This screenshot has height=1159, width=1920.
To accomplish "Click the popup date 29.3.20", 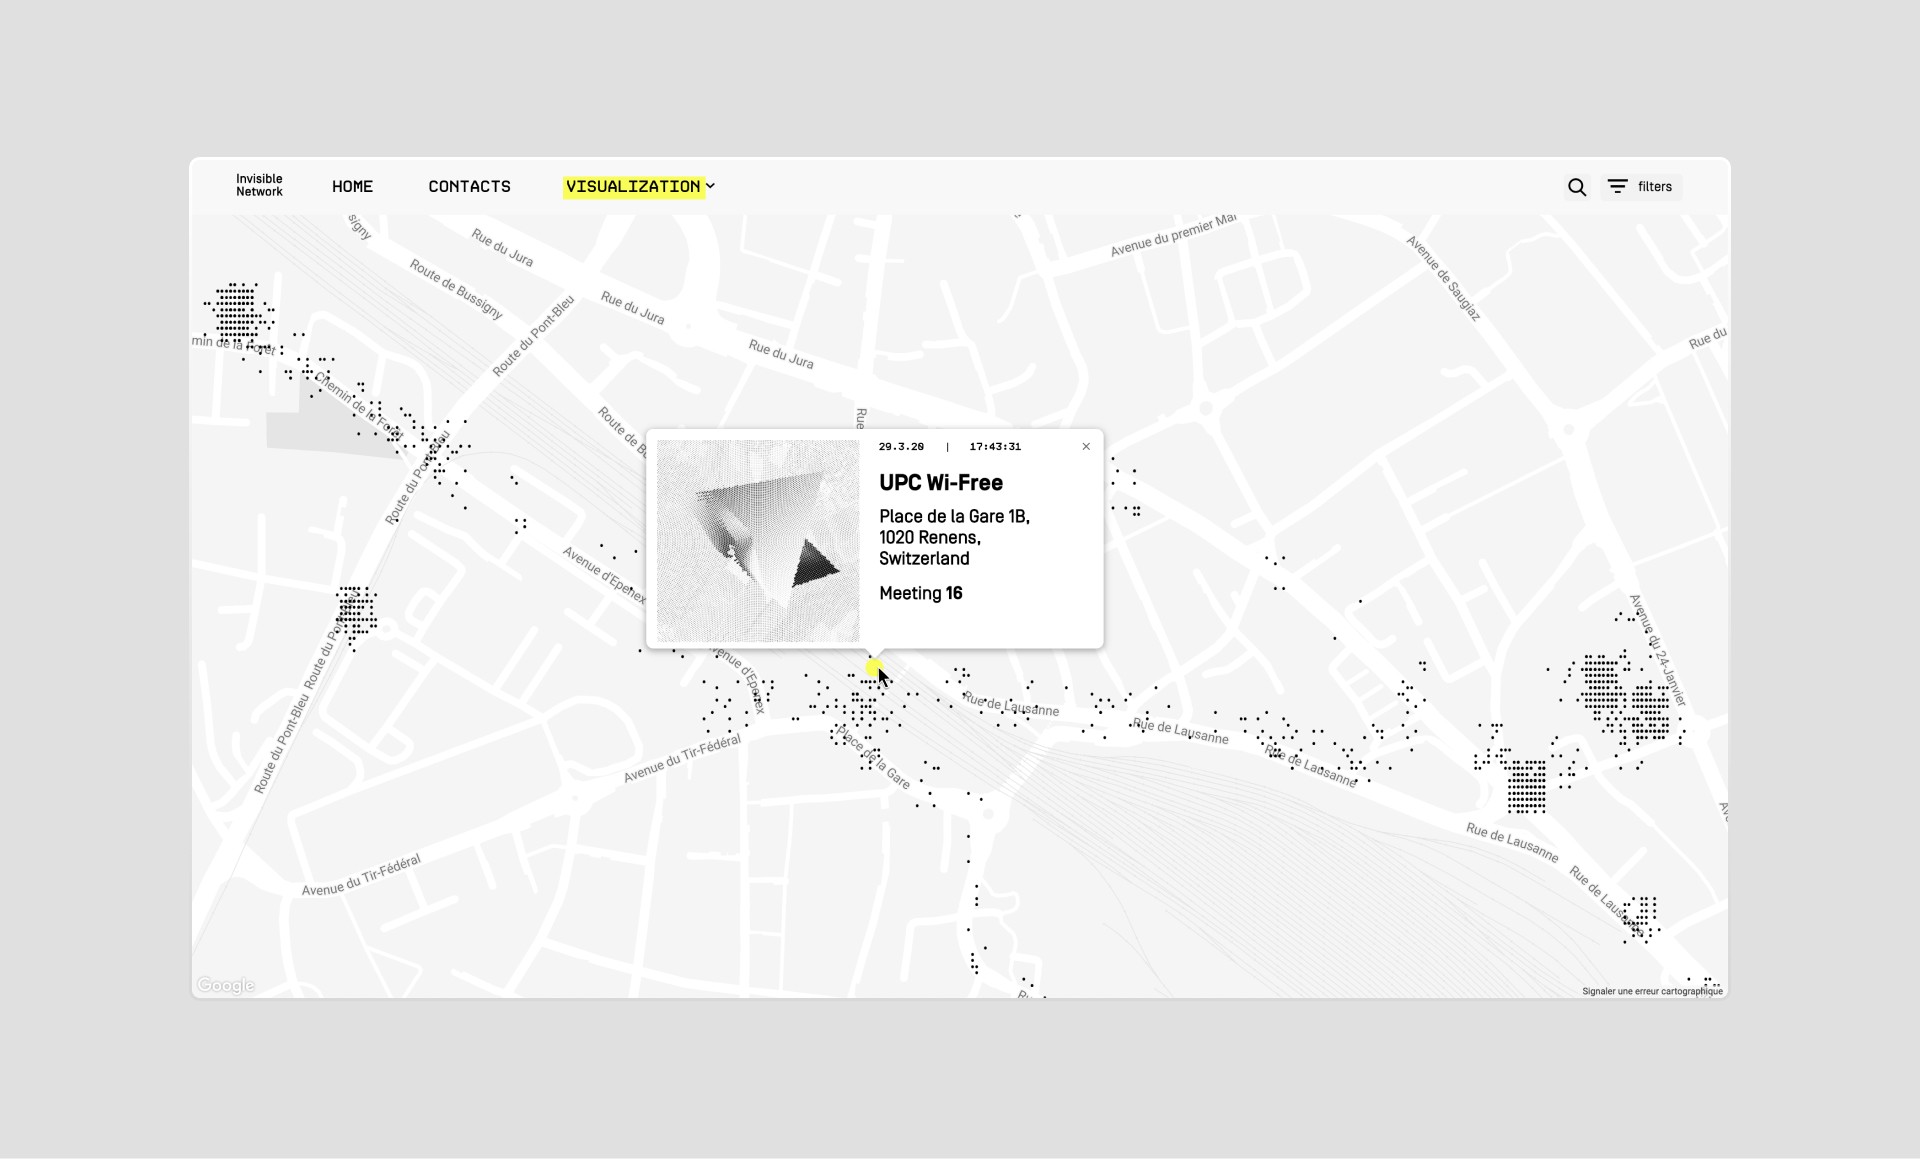I will pos(901,447).
